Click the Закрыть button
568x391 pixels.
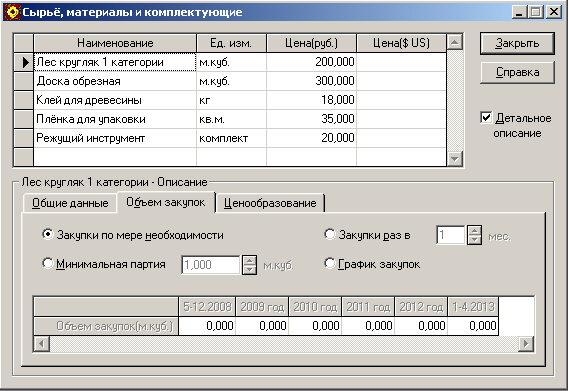517,43
